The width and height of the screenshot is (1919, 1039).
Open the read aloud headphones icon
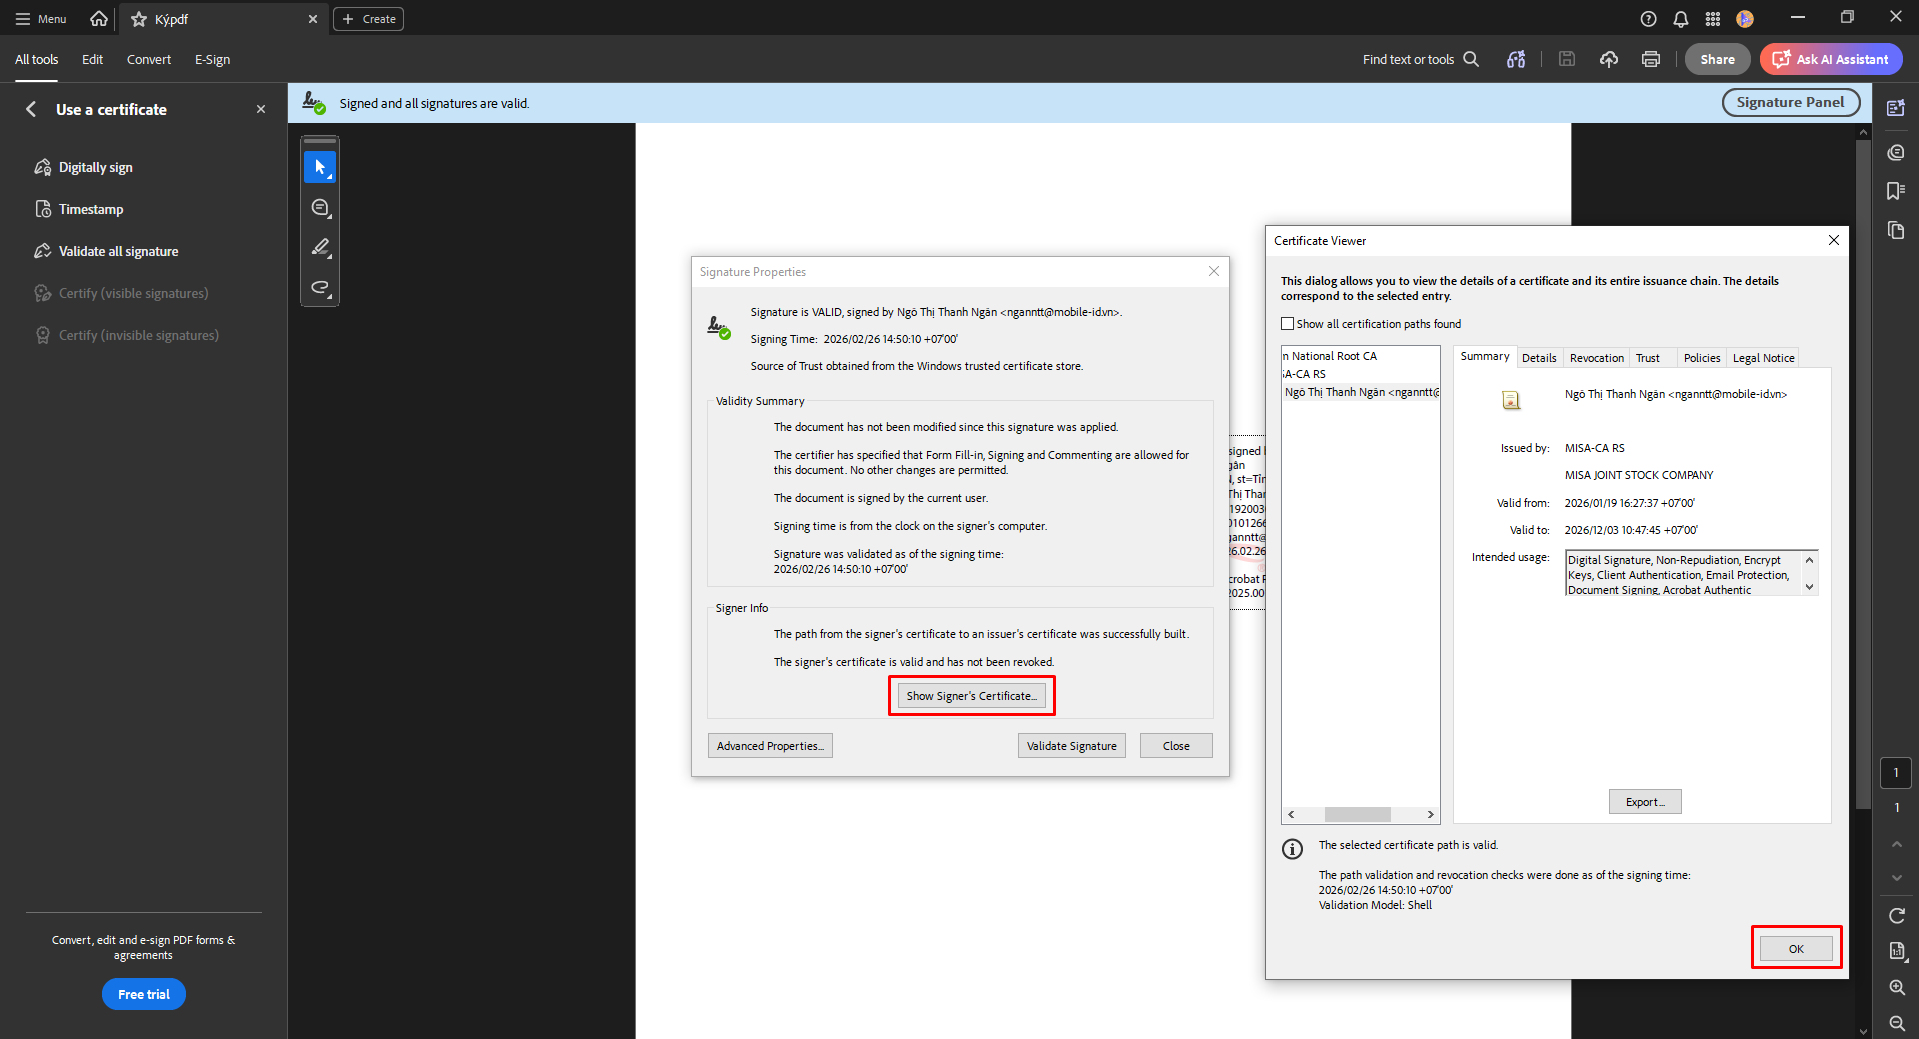(1516, 59)
